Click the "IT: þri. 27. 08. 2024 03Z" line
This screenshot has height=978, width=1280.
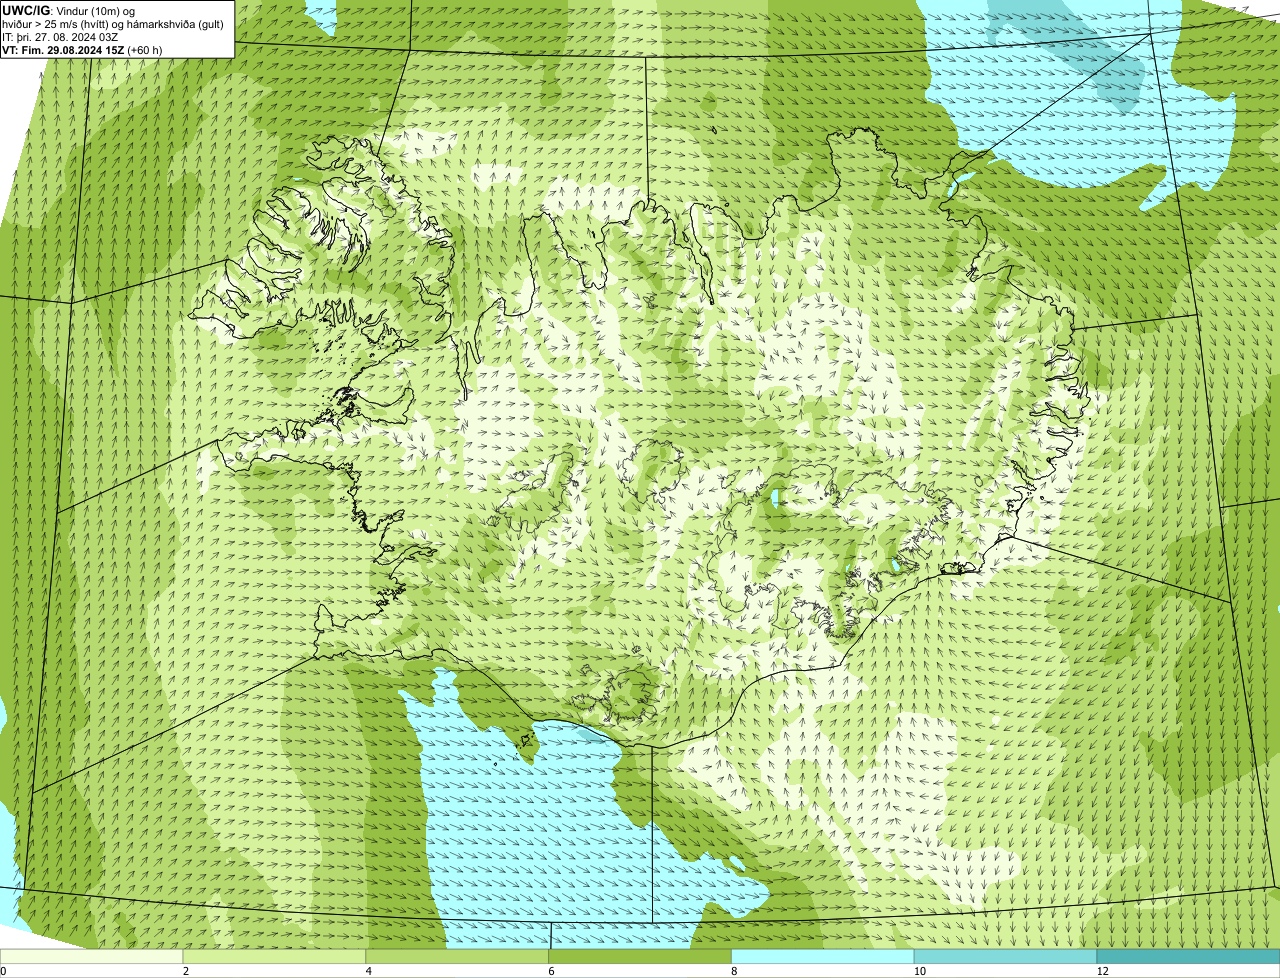(x=61, y=37)
